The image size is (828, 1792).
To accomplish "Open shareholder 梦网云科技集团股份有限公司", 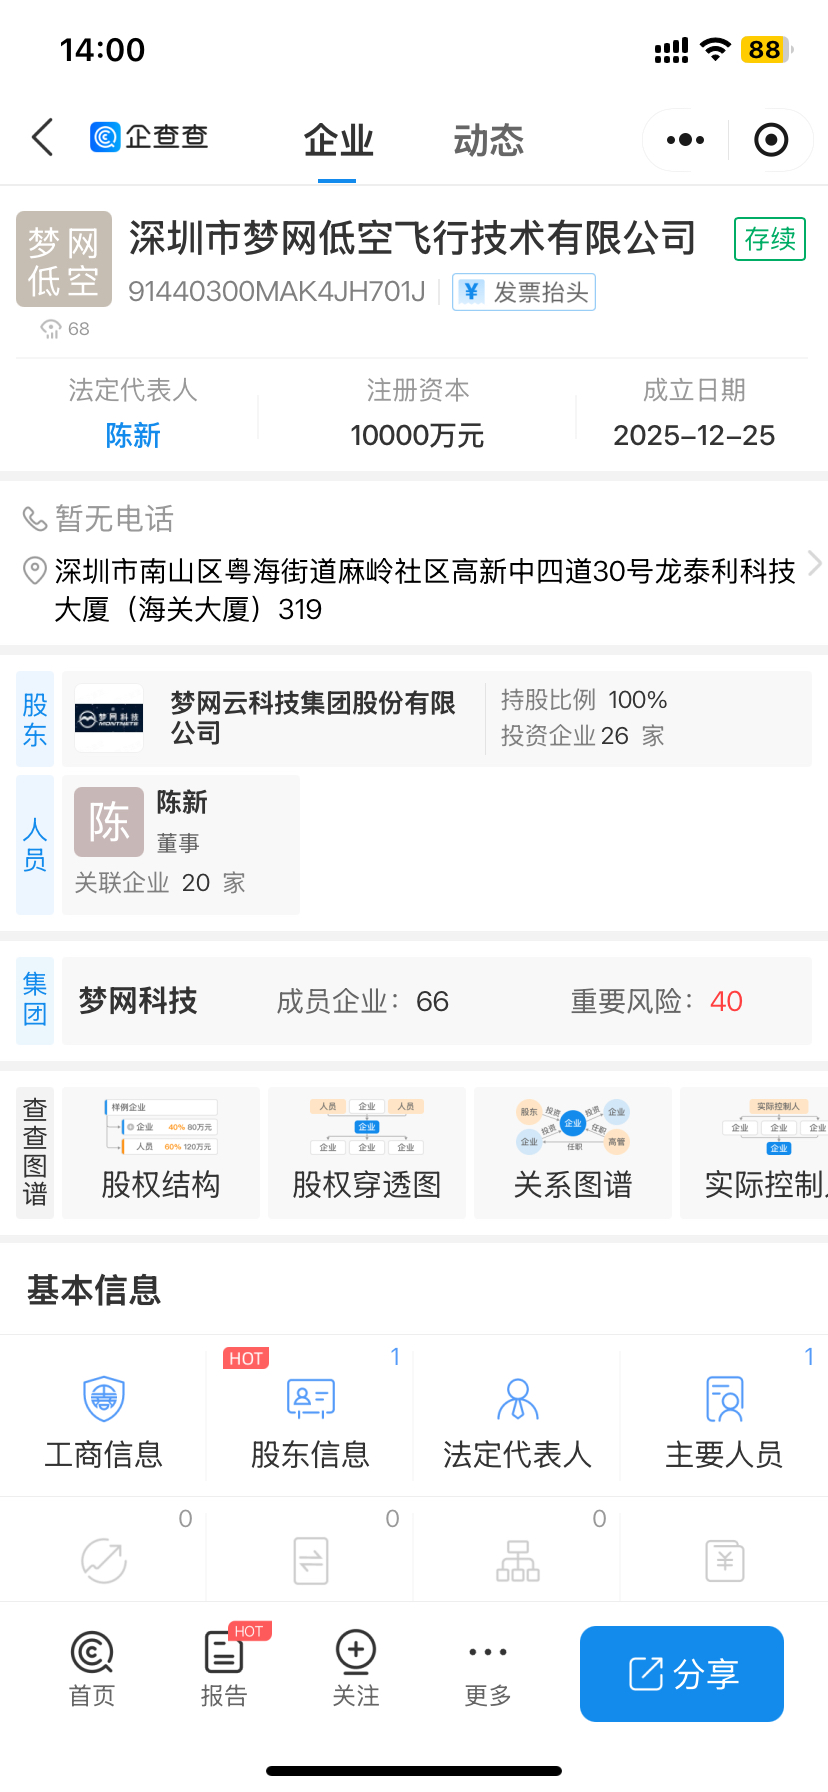I will (313, 718).
